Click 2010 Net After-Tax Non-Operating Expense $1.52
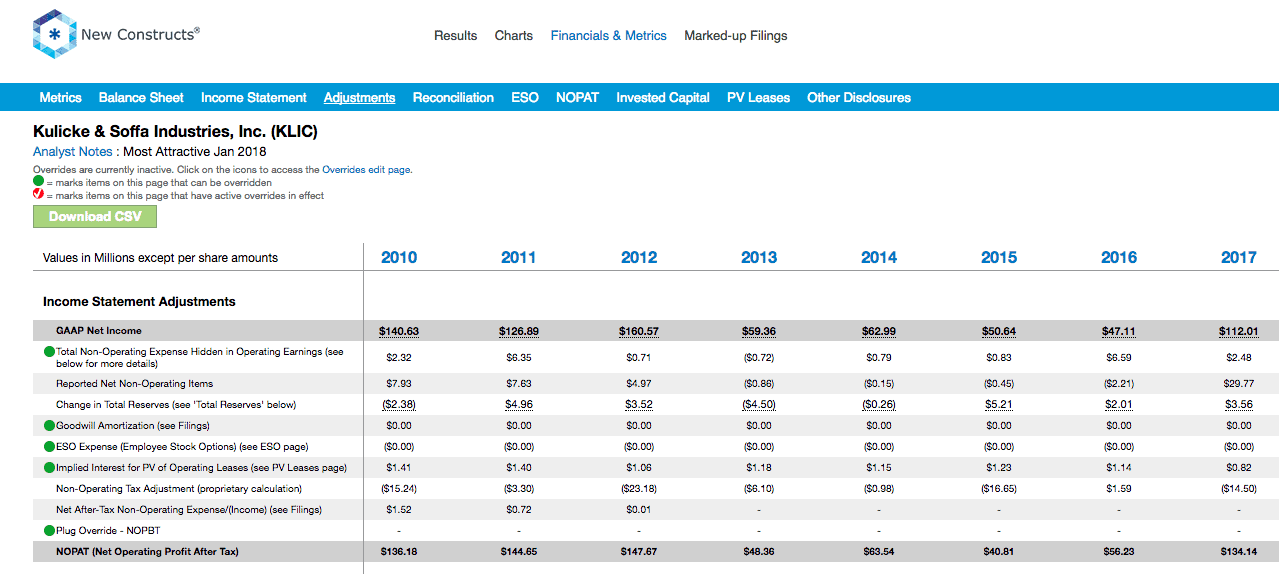 [x=399, y=510]
